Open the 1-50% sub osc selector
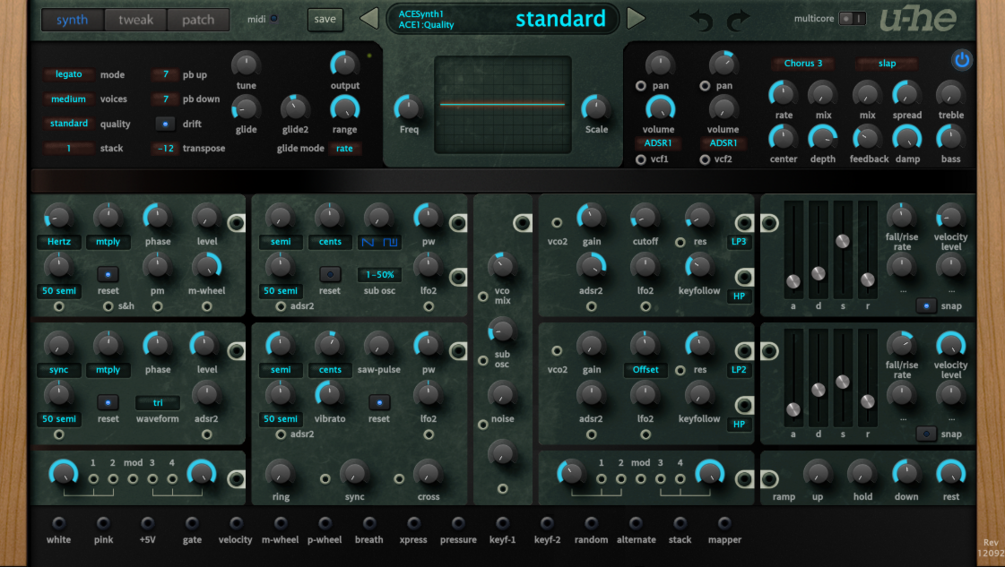 379,274
